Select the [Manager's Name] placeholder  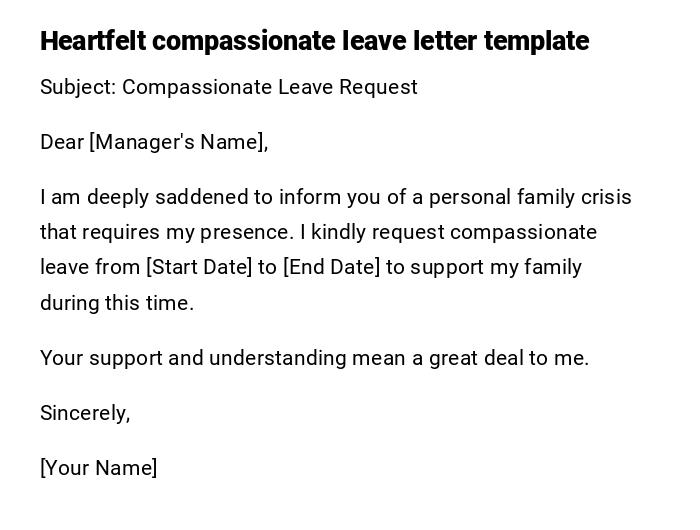point(178,142)
